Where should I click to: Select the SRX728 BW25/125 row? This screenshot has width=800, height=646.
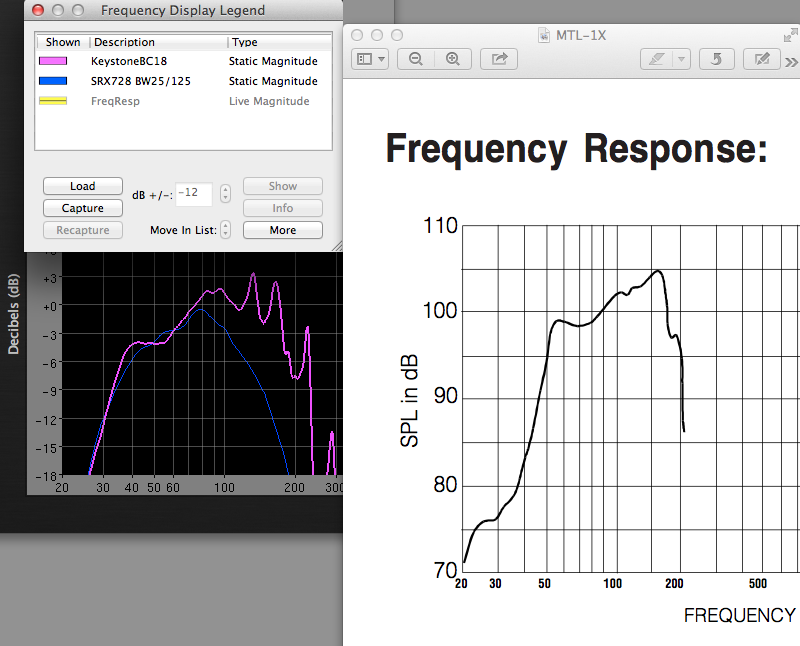pos(183,81)
